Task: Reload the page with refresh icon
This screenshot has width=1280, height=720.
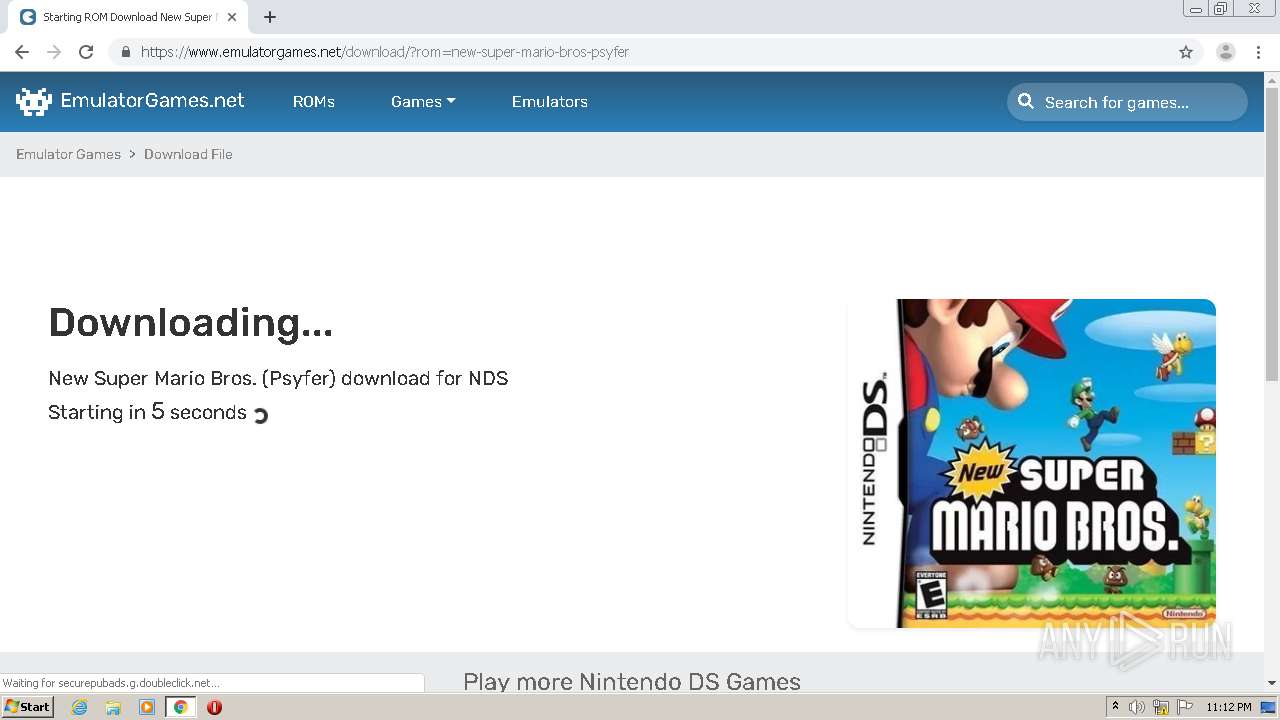Action: click(86, 52)
